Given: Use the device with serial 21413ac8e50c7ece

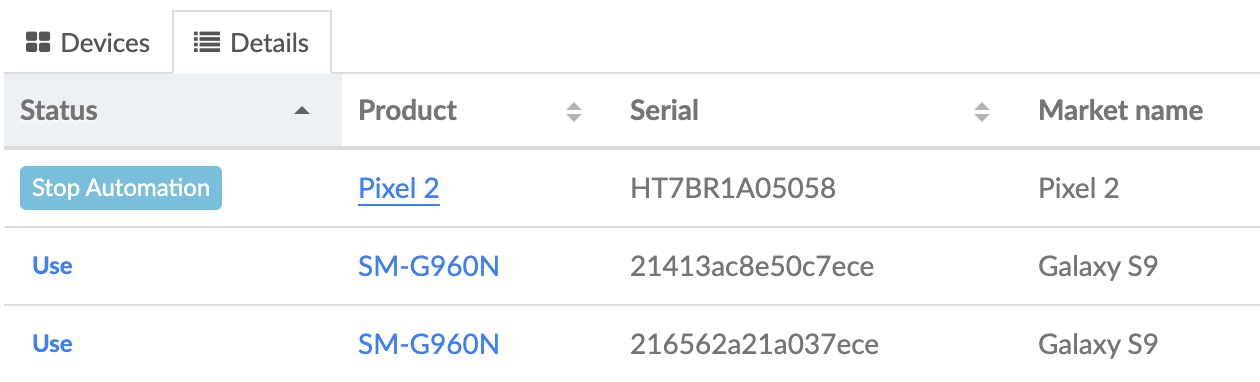Looking at the screenshot, I should 52,266.
